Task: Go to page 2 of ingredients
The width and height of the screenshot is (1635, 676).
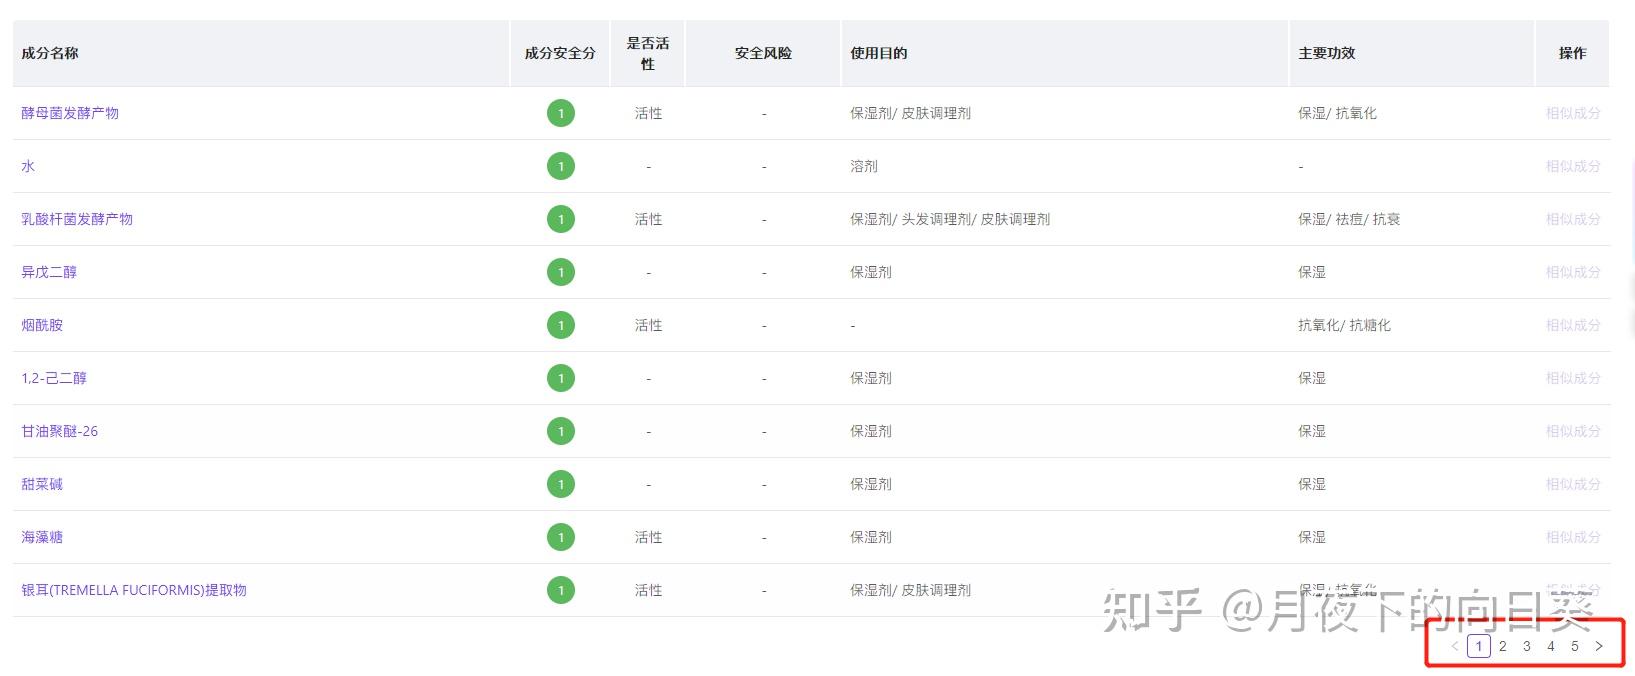Action: (1503, 646)
